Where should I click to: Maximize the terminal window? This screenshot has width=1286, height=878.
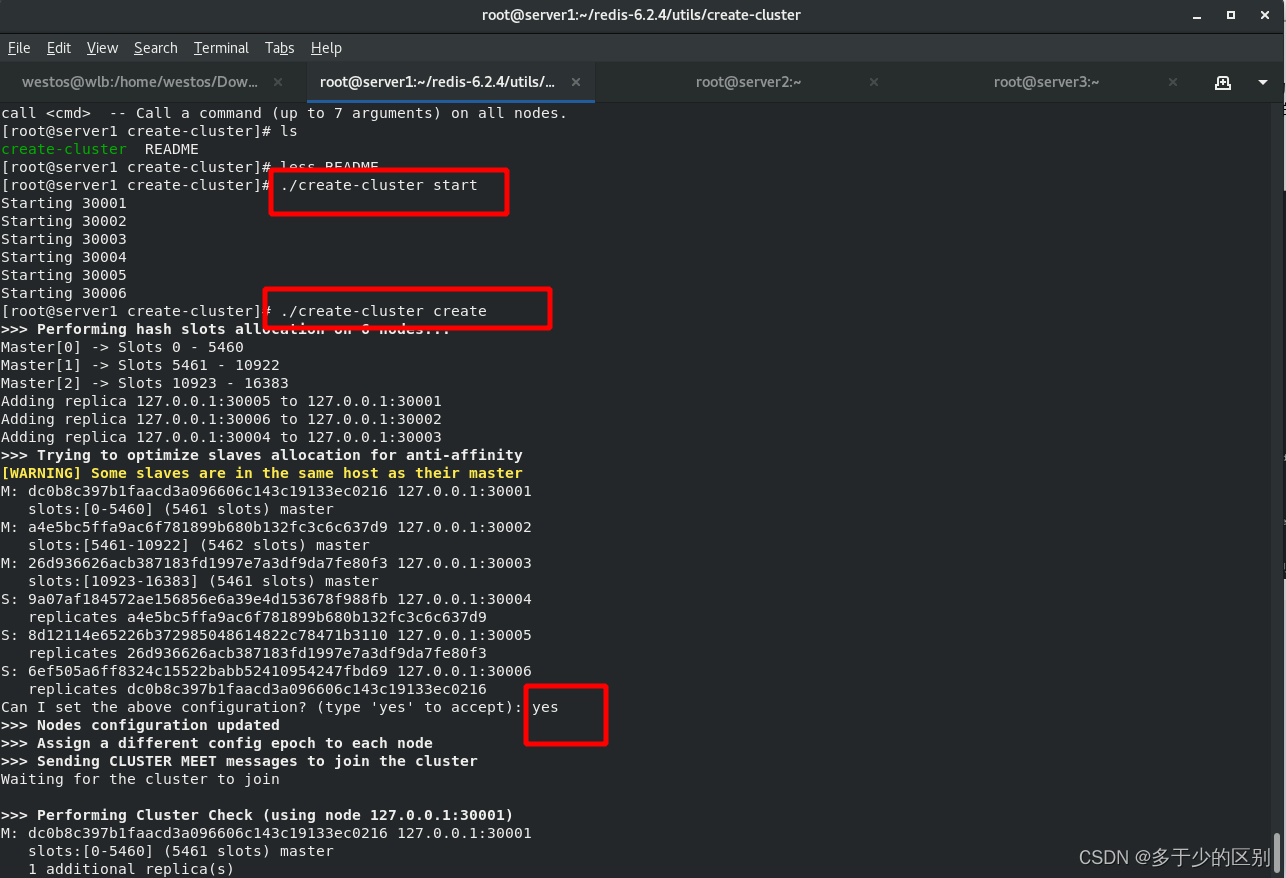[x=1231, y=15]
